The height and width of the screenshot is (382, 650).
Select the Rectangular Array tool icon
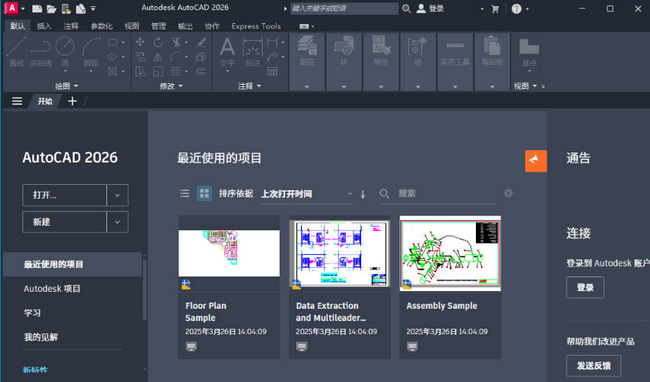176,71
